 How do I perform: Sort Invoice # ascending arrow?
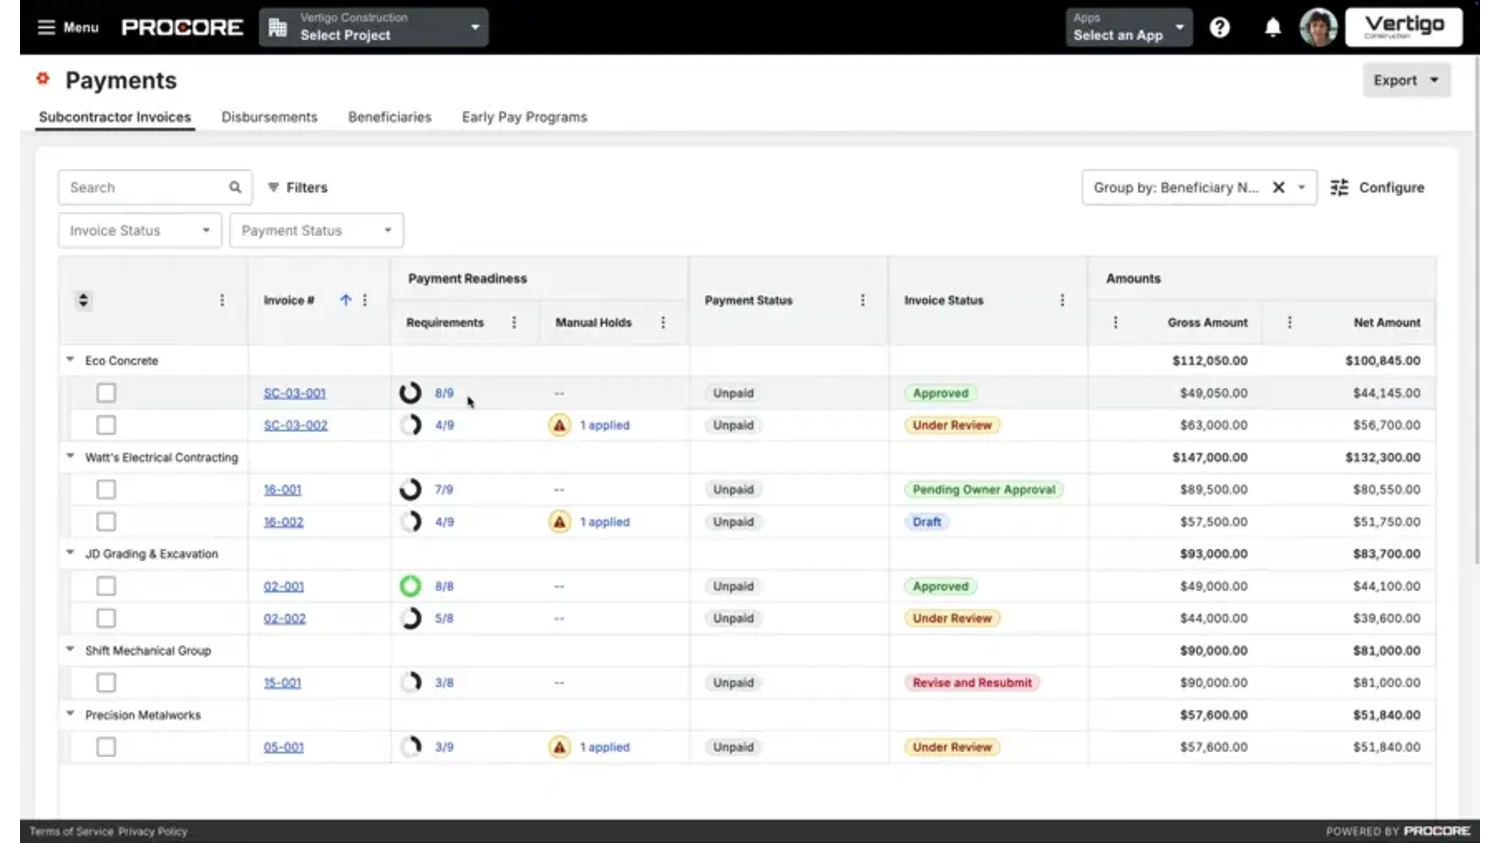(x=345, y=300)
